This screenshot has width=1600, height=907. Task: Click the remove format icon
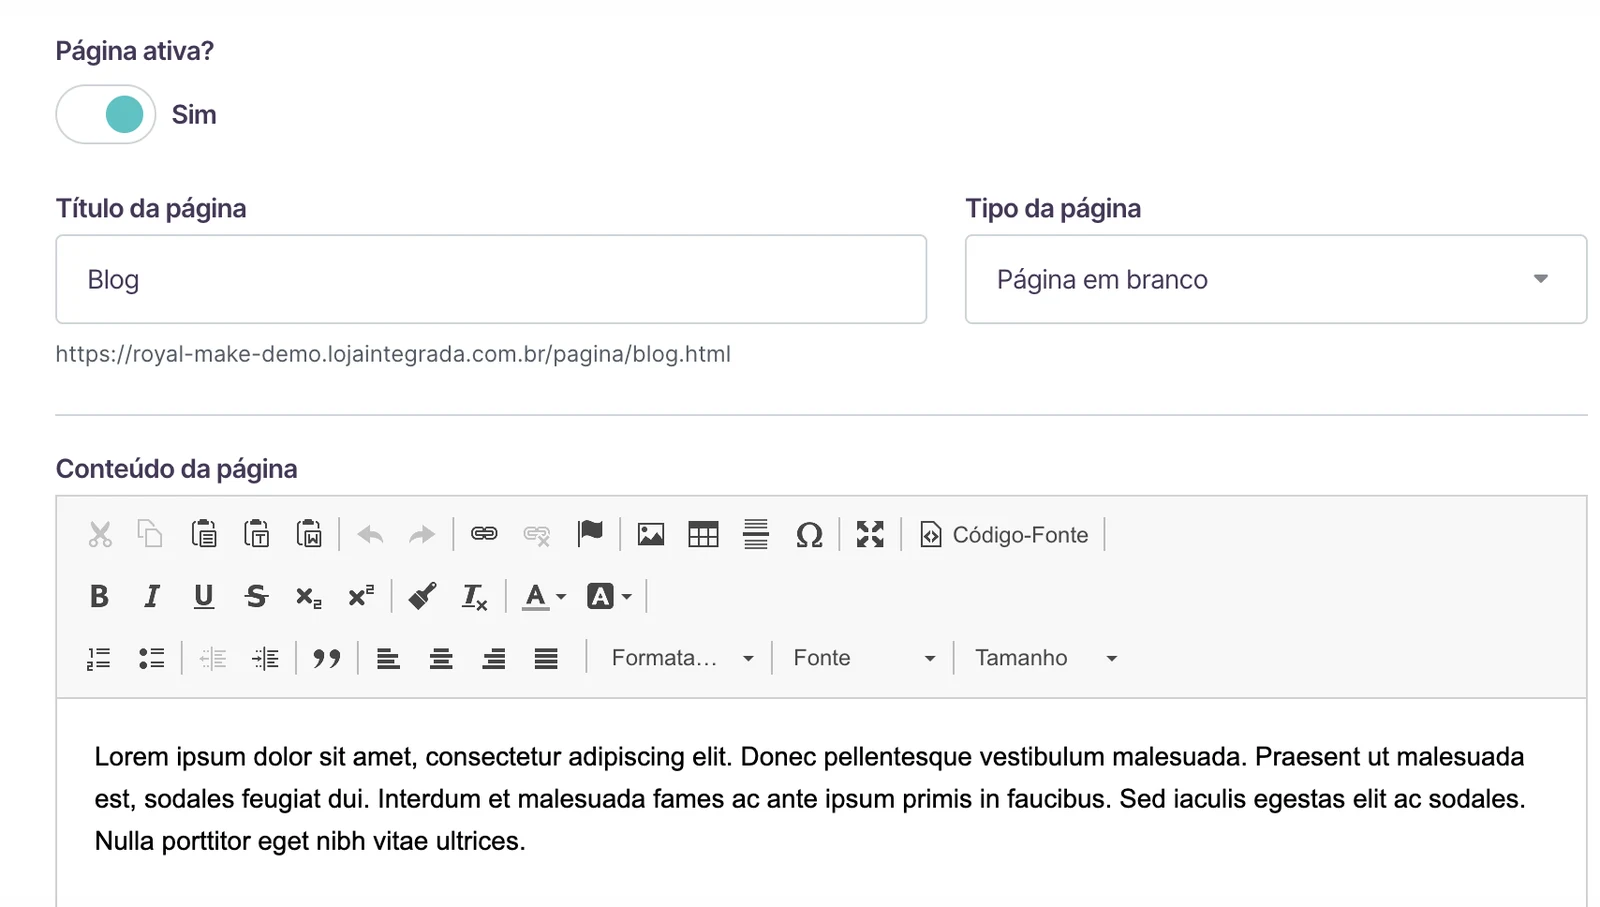(474, 597)
